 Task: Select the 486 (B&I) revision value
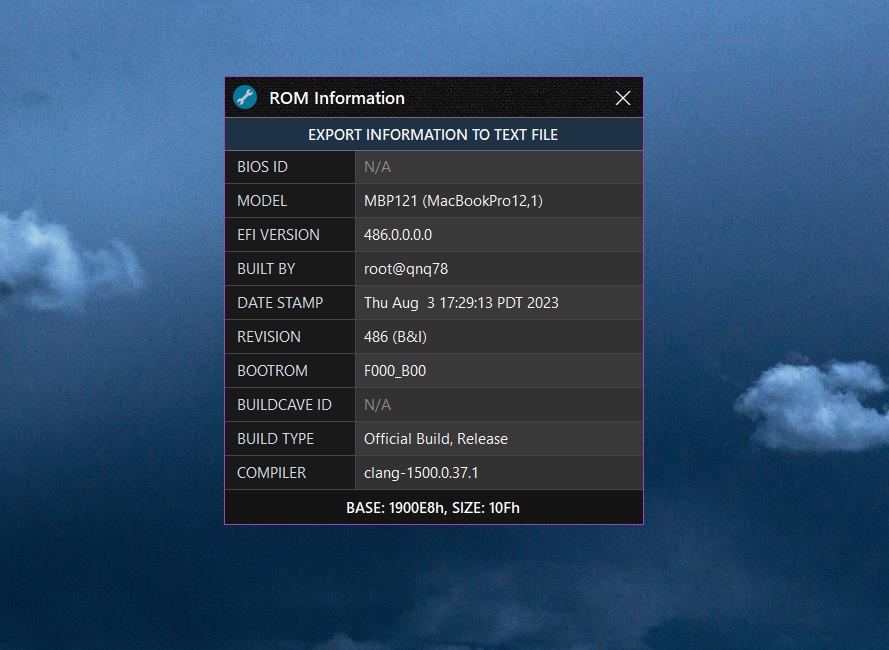(395, 337)
